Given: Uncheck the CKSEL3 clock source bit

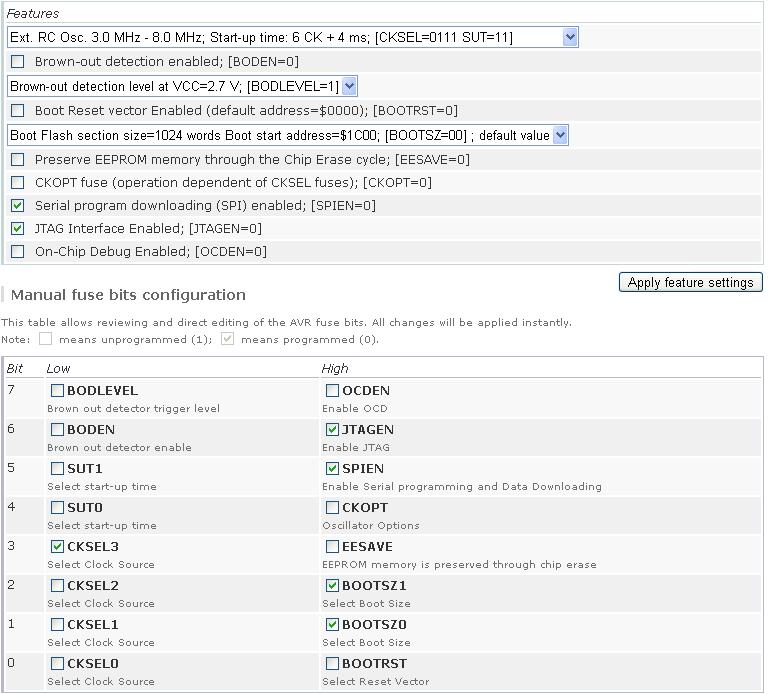Looking at the screenshot, I should tap(58, 547).
